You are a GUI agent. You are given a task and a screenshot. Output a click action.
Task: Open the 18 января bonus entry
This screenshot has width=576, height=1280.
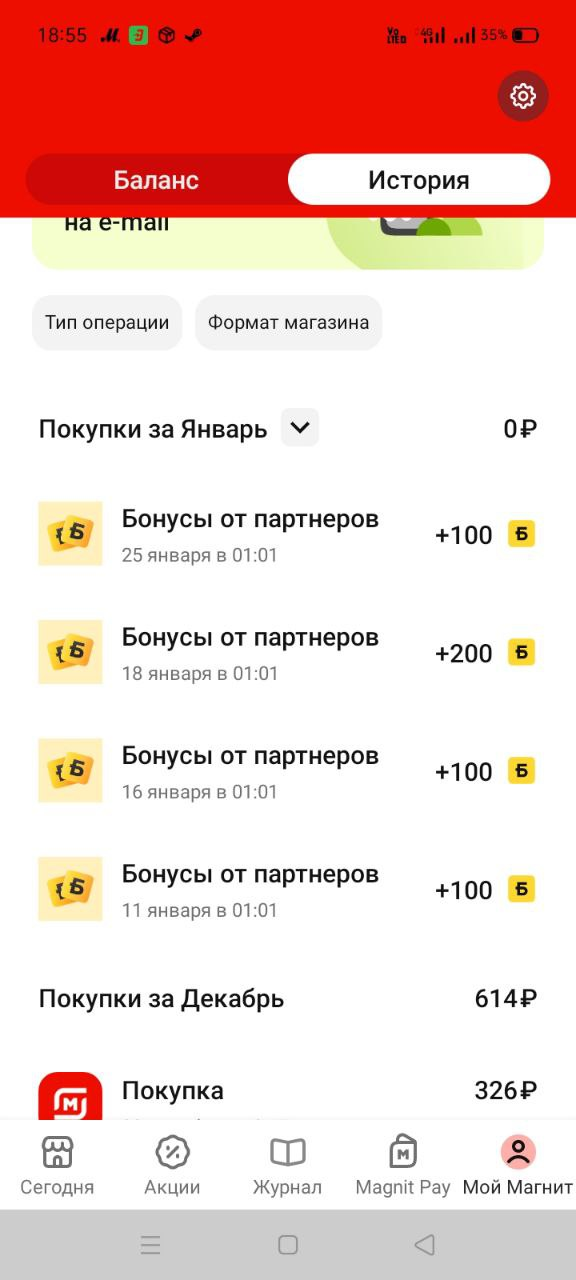click(288, 653)
